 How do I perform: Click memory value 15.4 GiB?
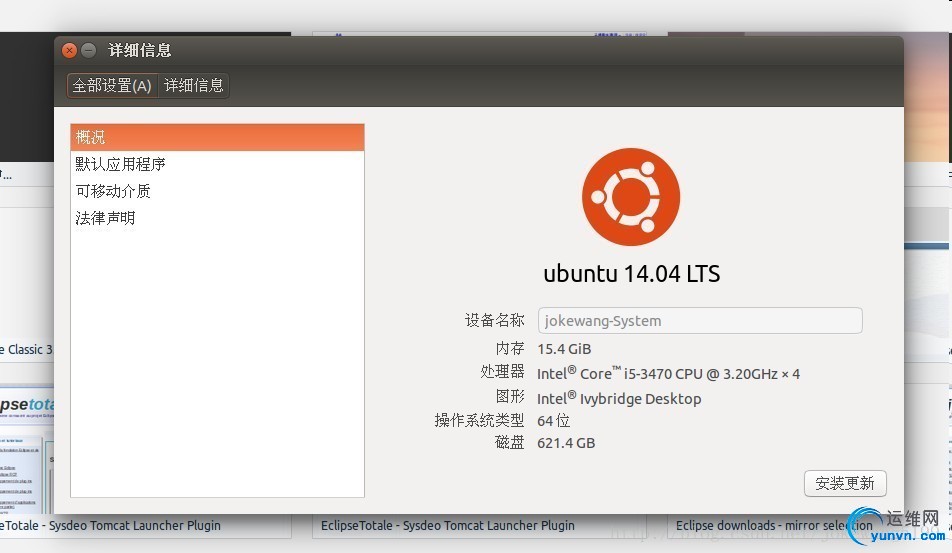pos(564,349)
